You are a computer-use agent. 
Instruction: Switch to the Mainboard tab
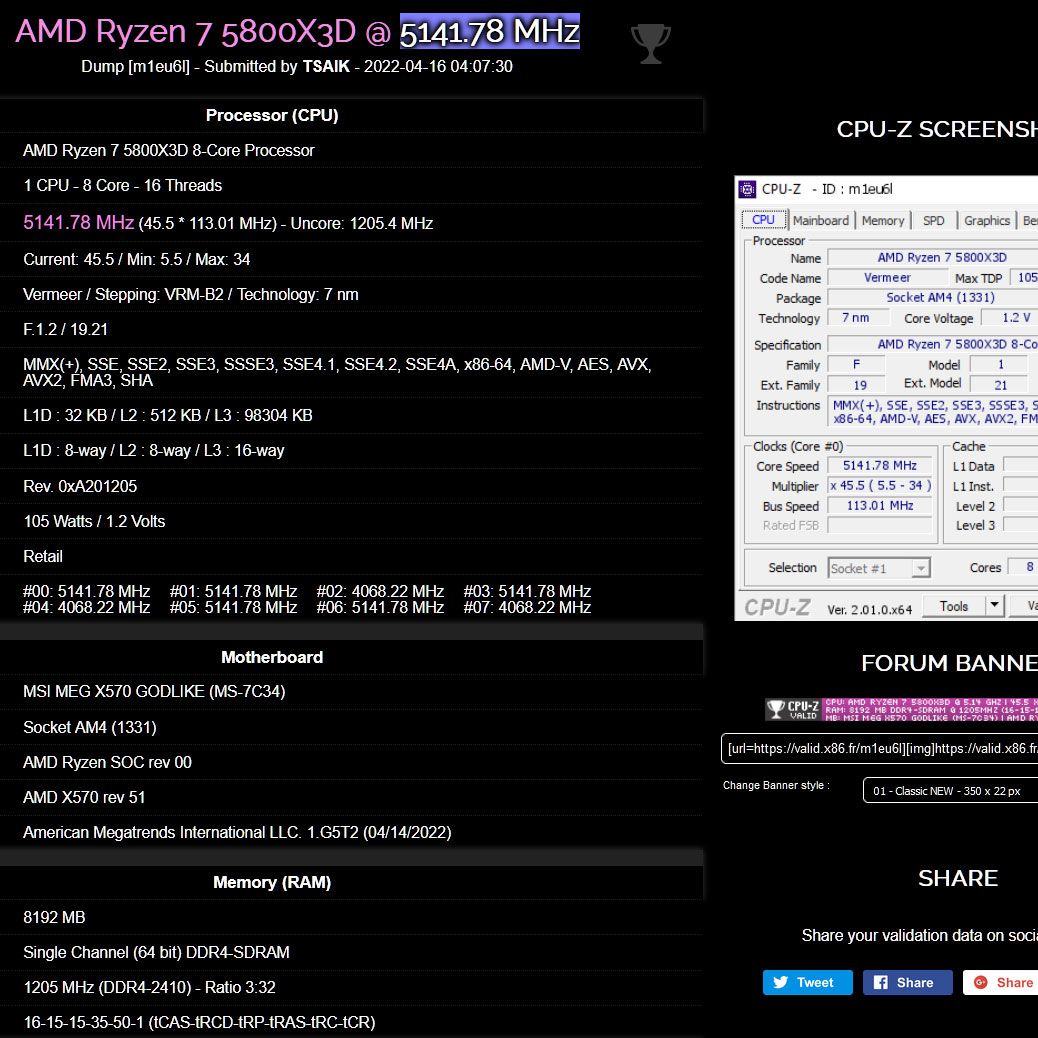pyautogui.click(x=821, y=220)
